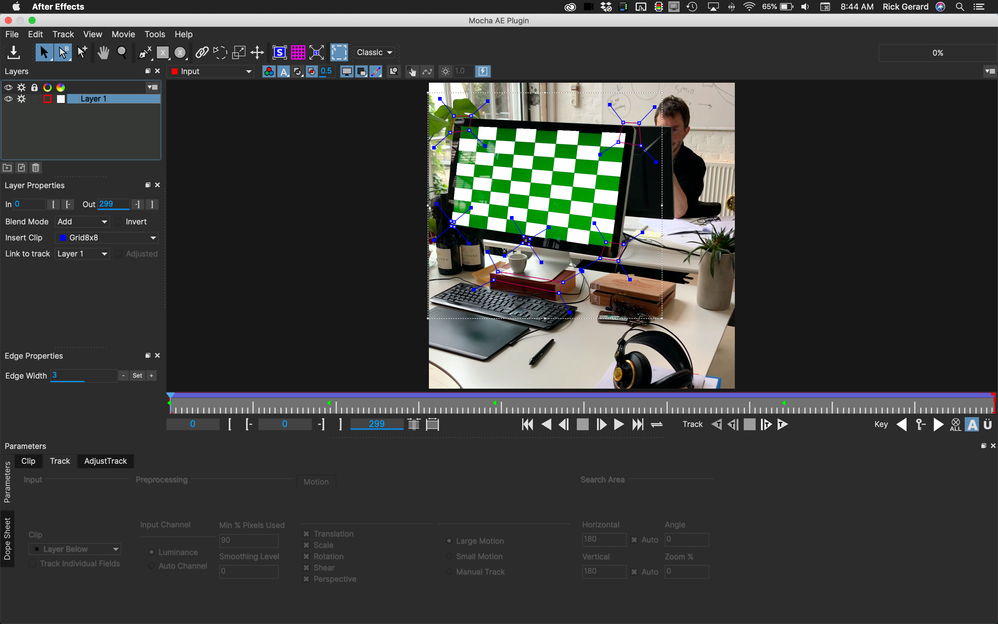Click Layer 1 matte color white swatch
The height and width of the screenshot is (624, 998).
point(60,99)
